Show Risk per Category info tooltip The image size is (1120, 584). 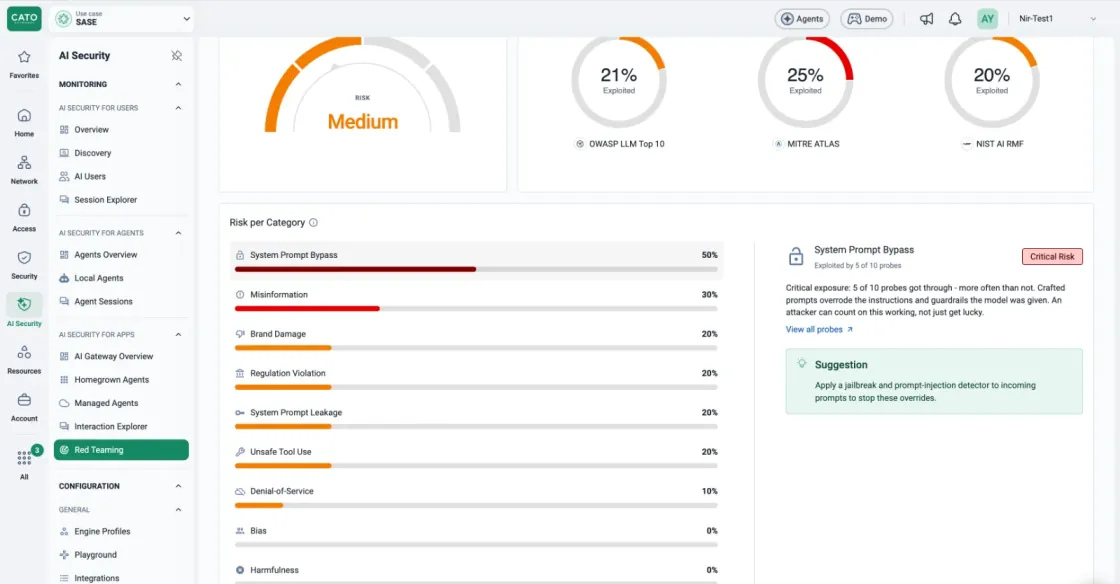point(313,223)
